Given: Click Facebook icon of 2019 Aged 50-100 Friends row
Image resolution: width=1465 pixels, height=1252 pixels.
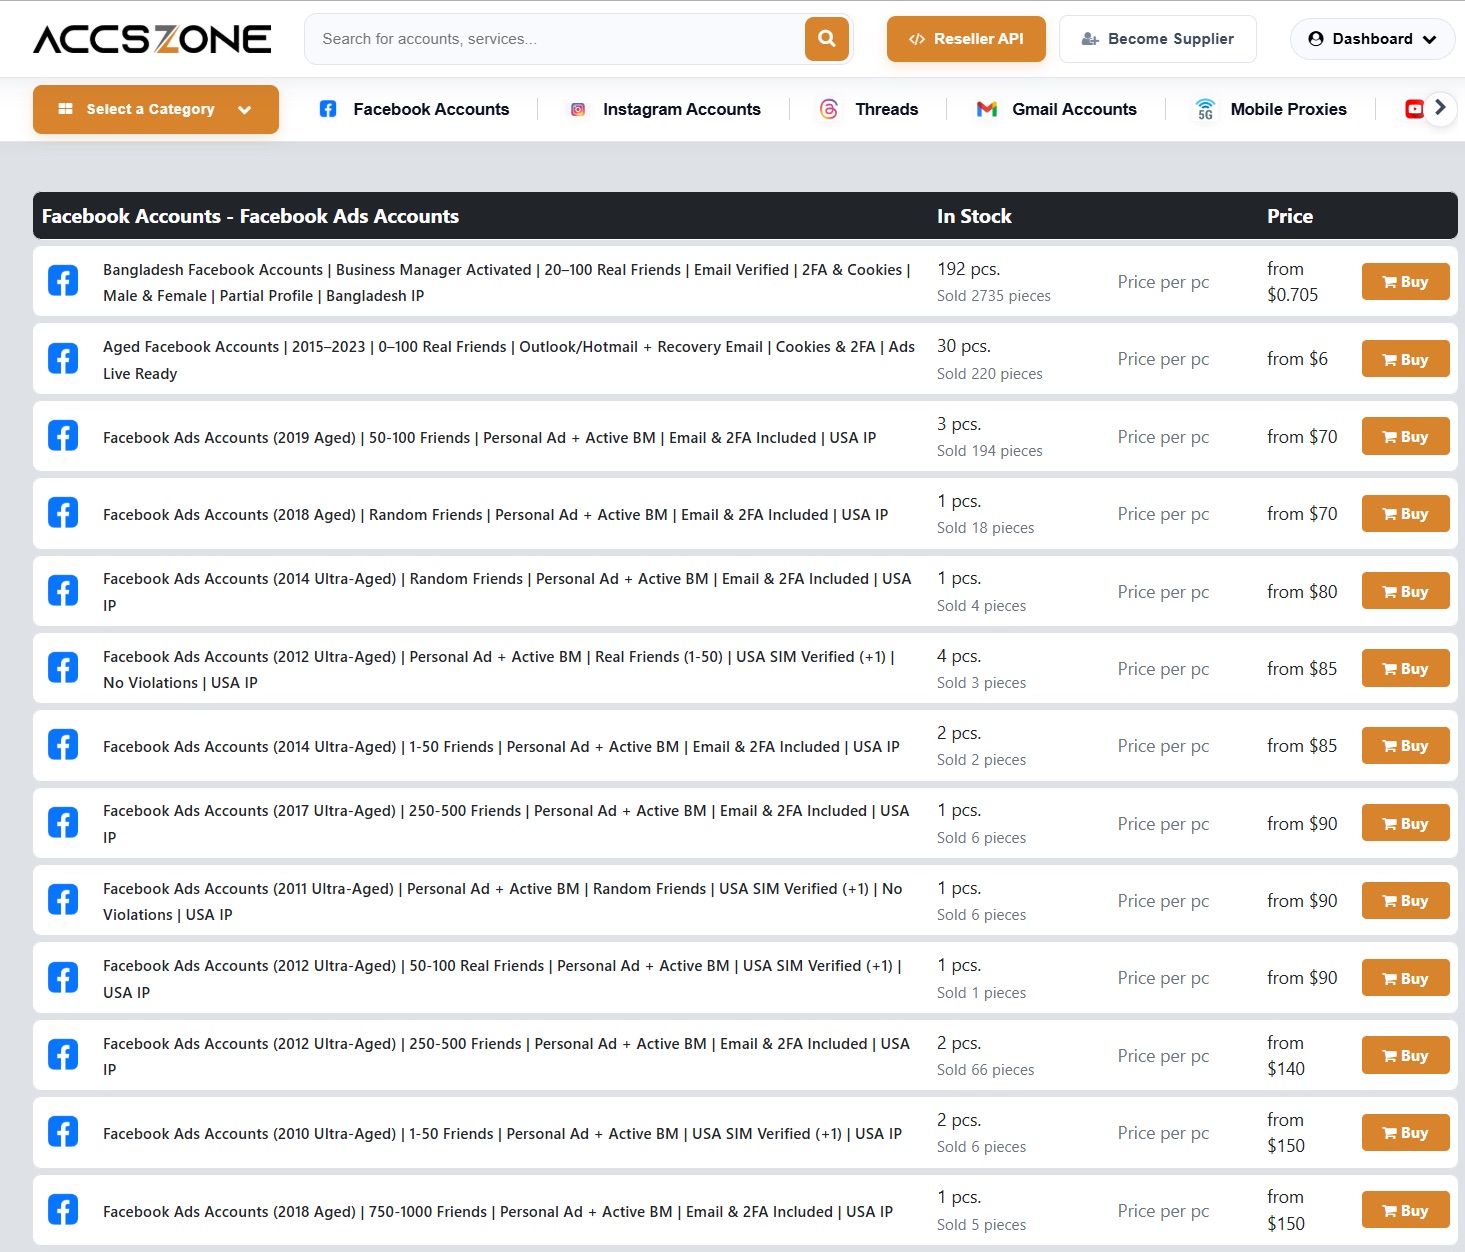Looking at the screenshot, I should coord(63,436).
